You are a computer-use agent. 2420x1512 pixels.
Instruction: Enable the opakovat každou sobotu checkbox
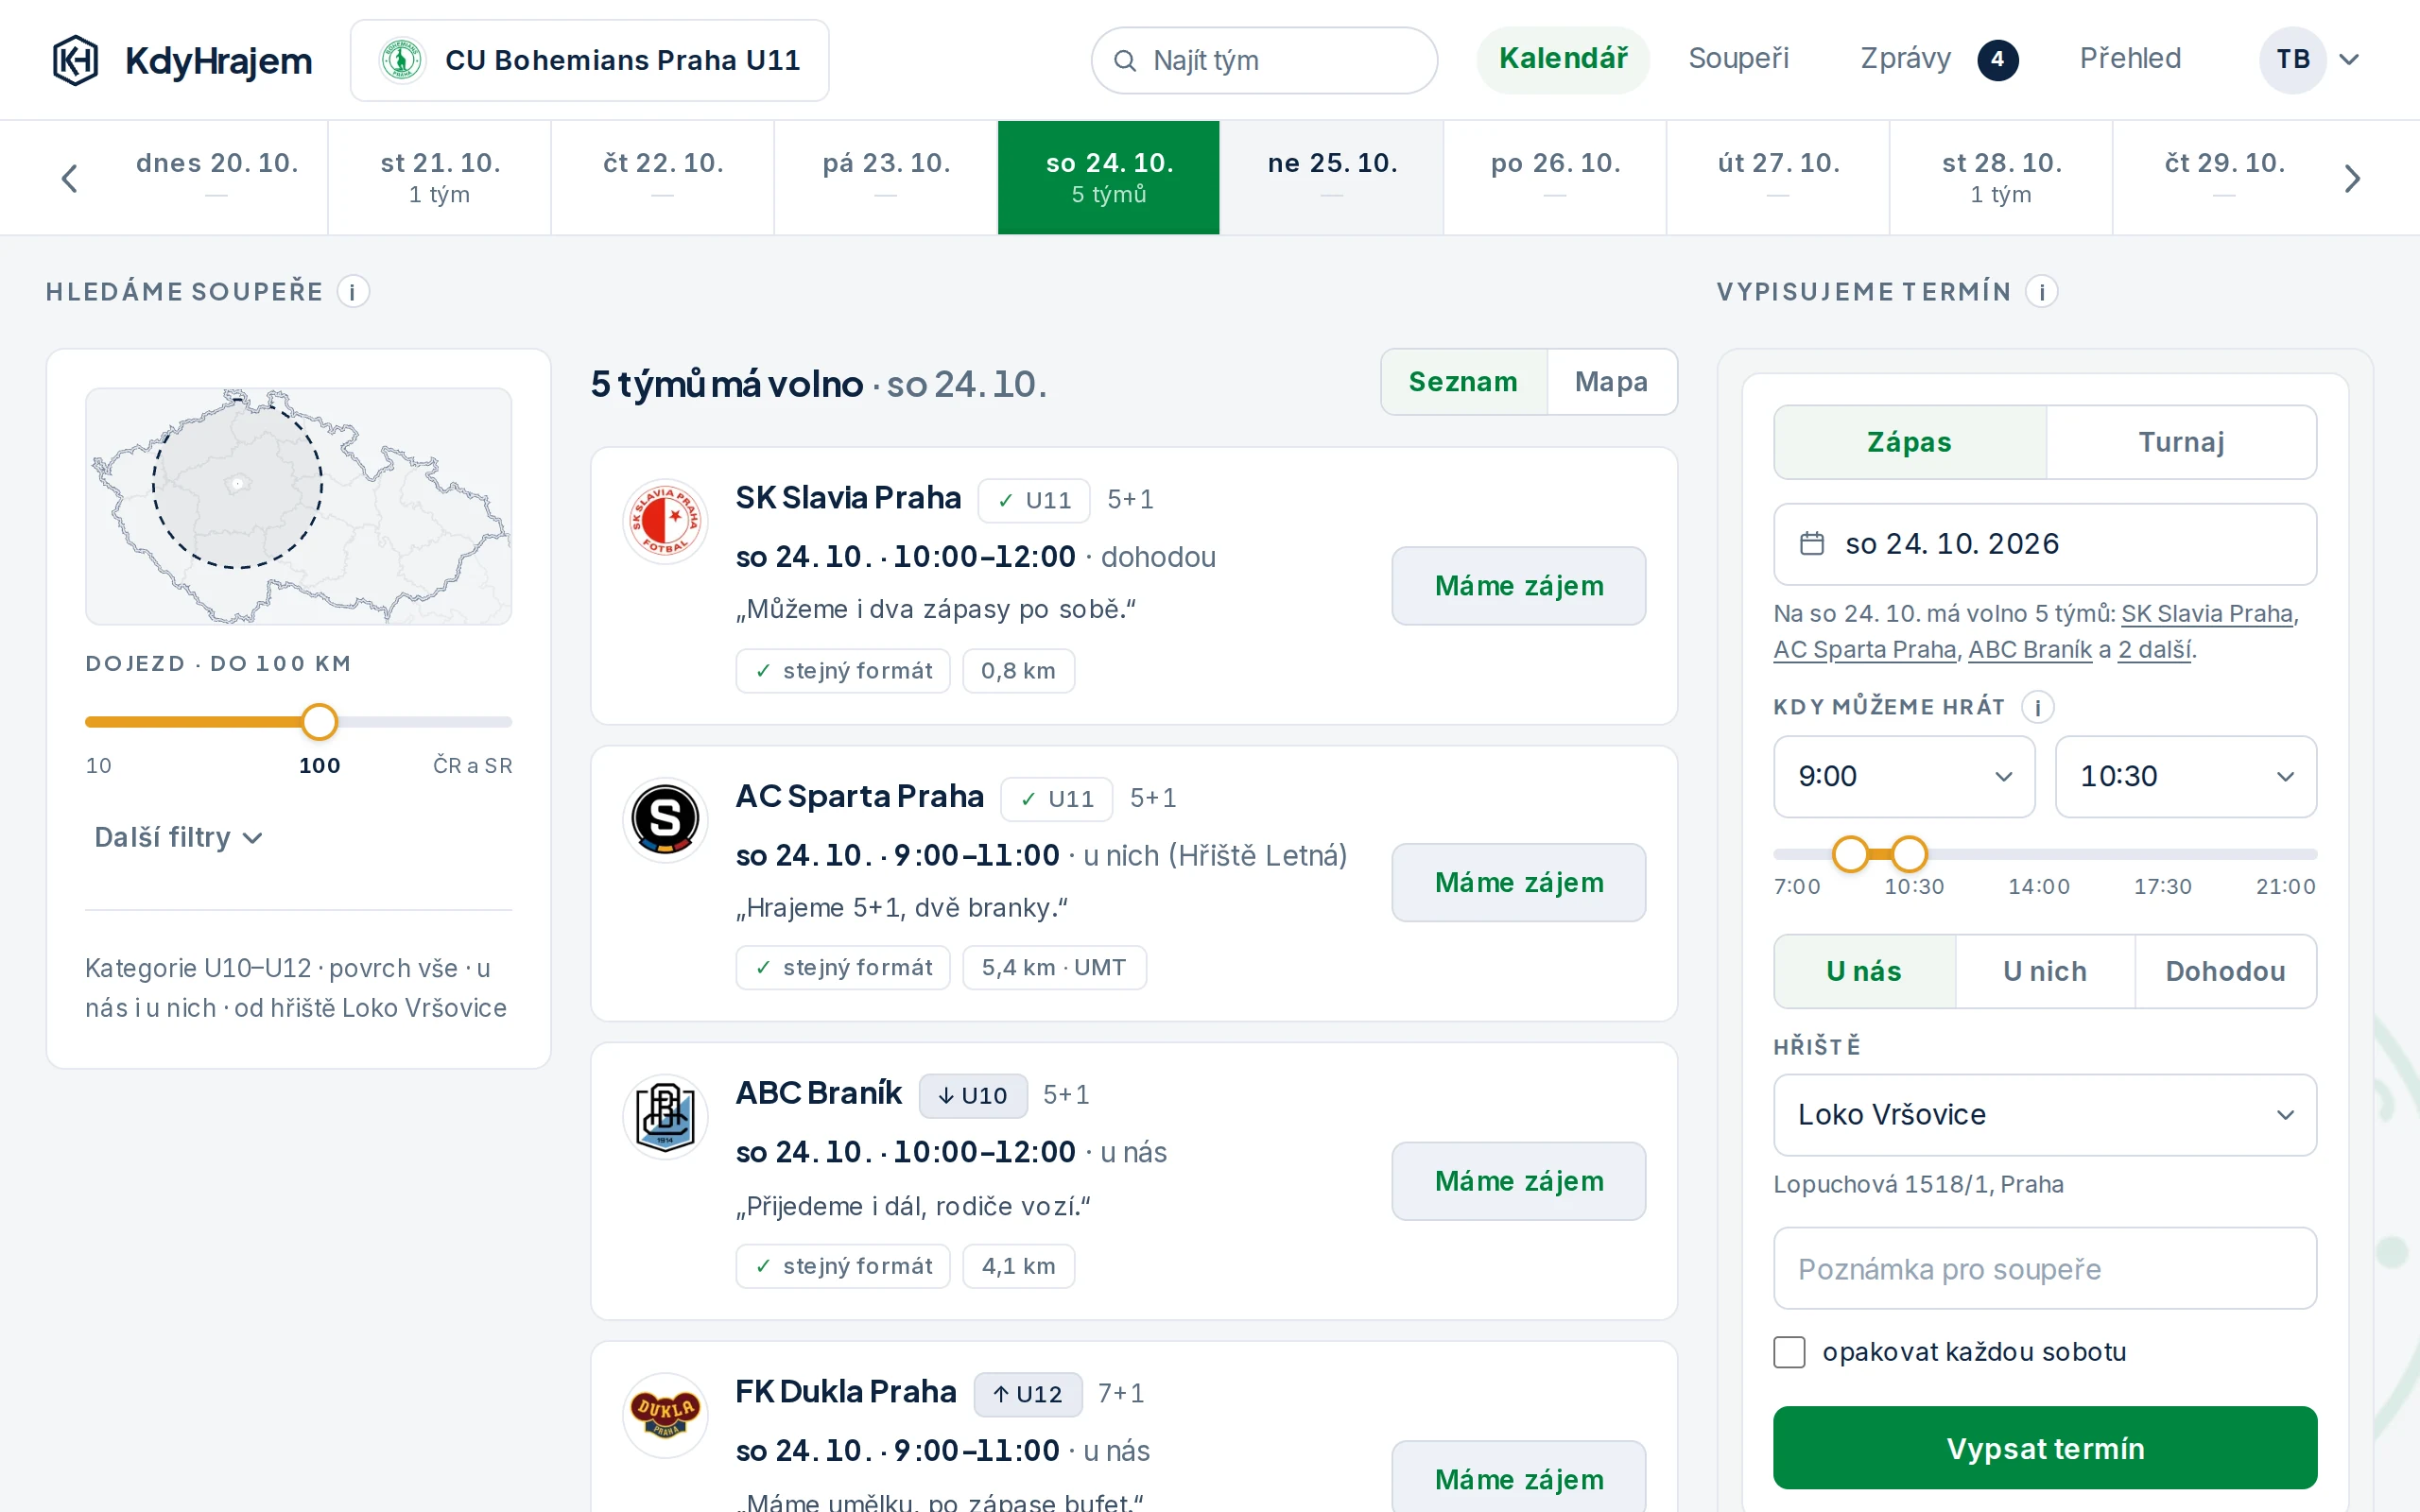tap(1789, 1352)
